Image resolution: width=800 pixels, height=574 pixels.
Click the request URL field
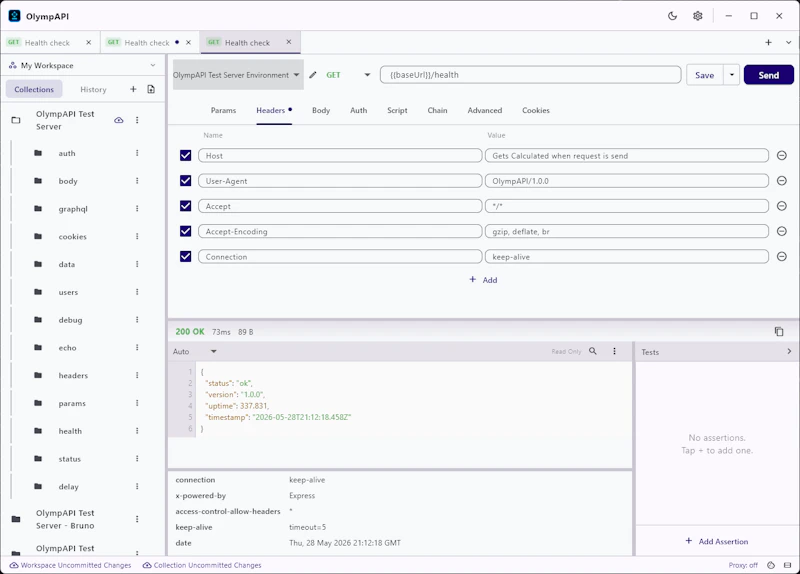tap(530, 74)
